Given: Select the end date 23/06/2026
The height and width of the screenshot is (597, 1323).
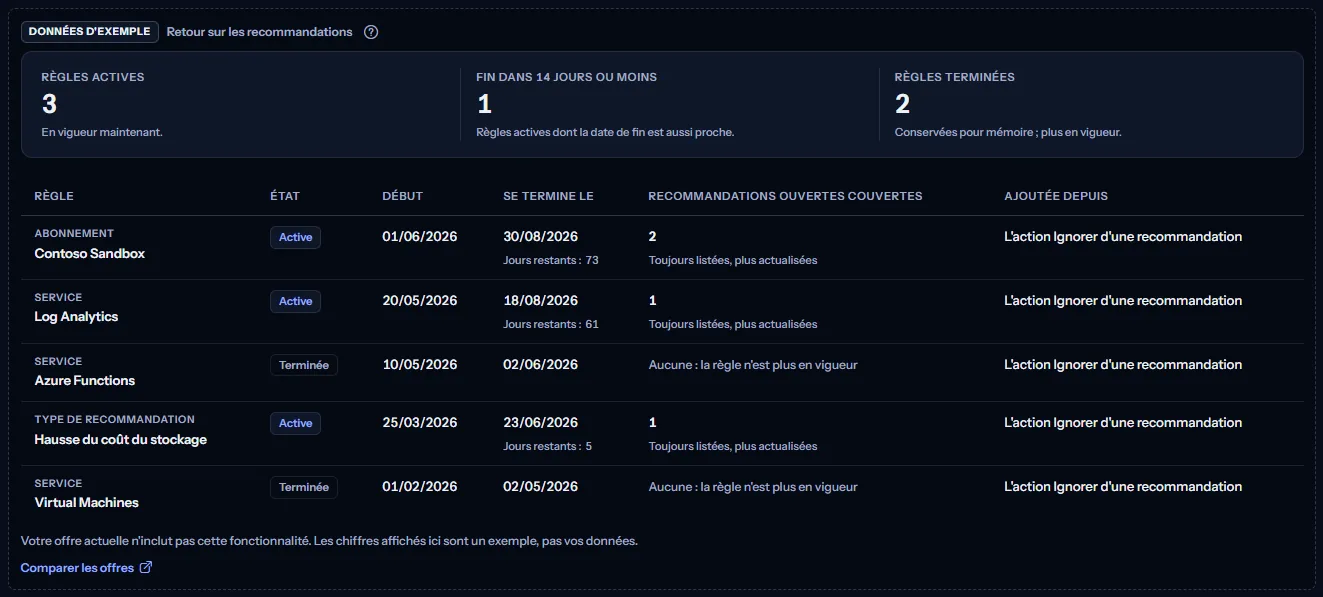Looking at the screenshot, I should tap(541, 423).
